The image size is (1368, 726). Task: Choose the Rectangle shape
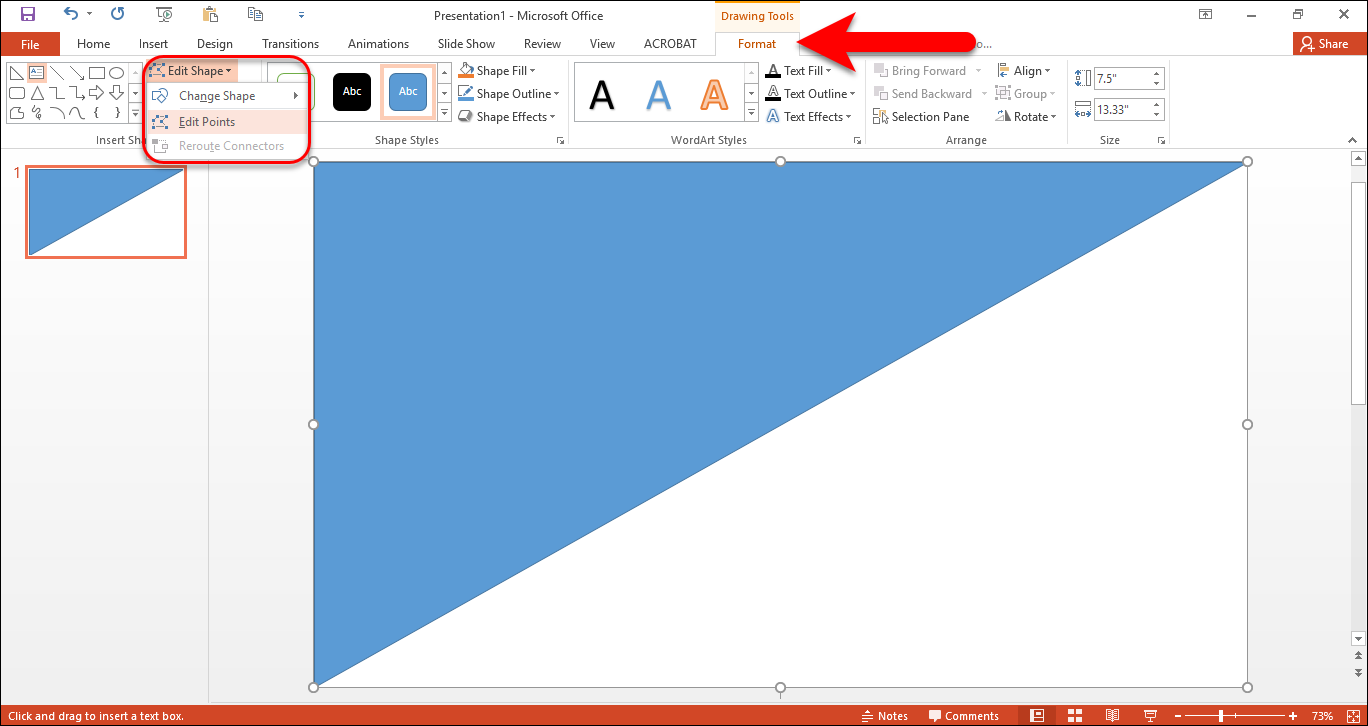pos(97,72)
